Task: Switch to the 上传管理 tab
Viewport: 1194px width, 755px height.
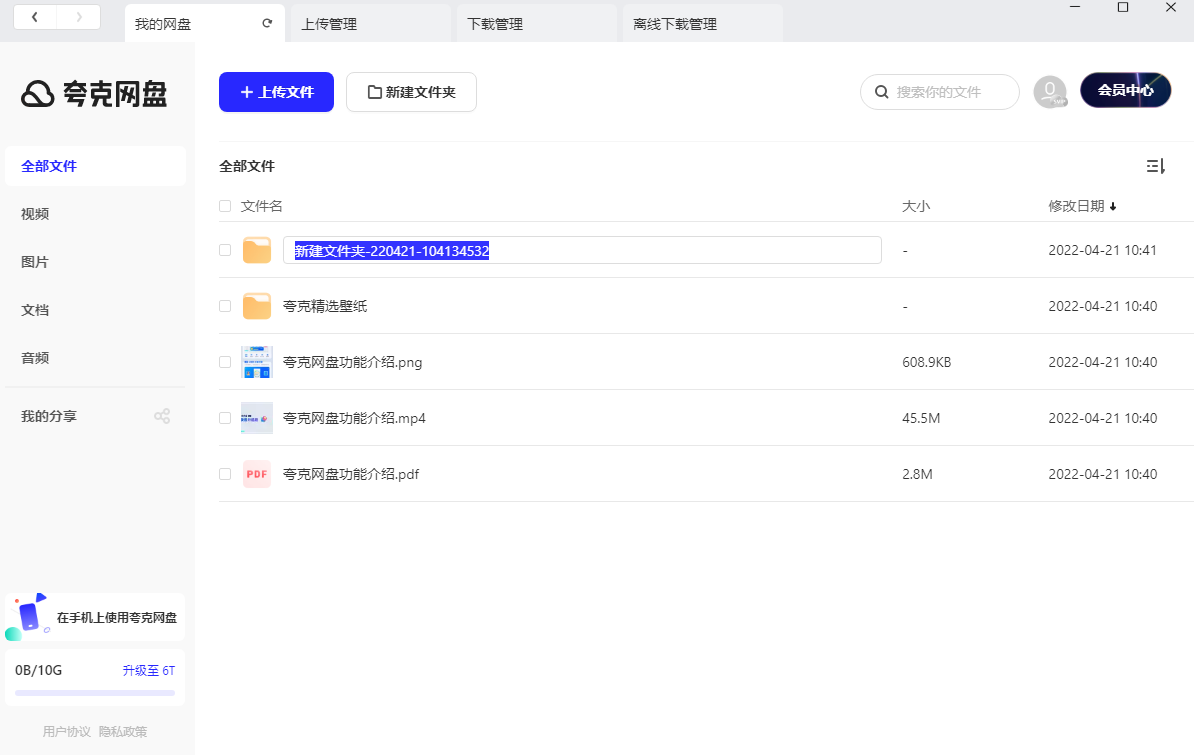Action: coord(369,24)
